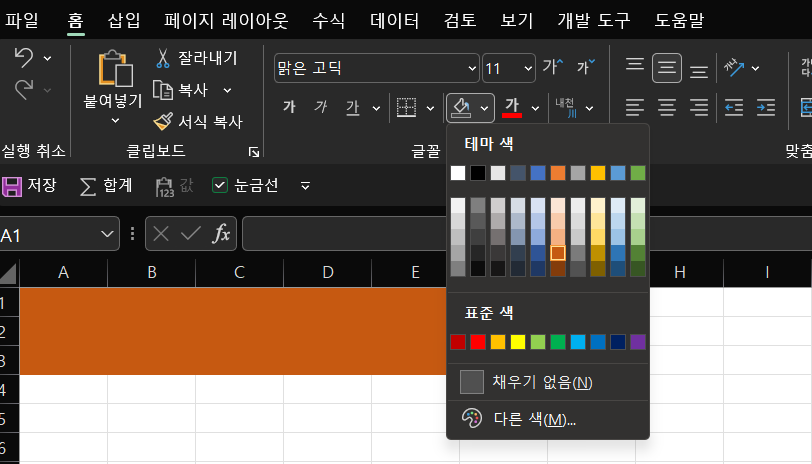Switch to the 개발 도구 tab
The width and height of the screenshot is (812, 464).
[x=594, y=20]
